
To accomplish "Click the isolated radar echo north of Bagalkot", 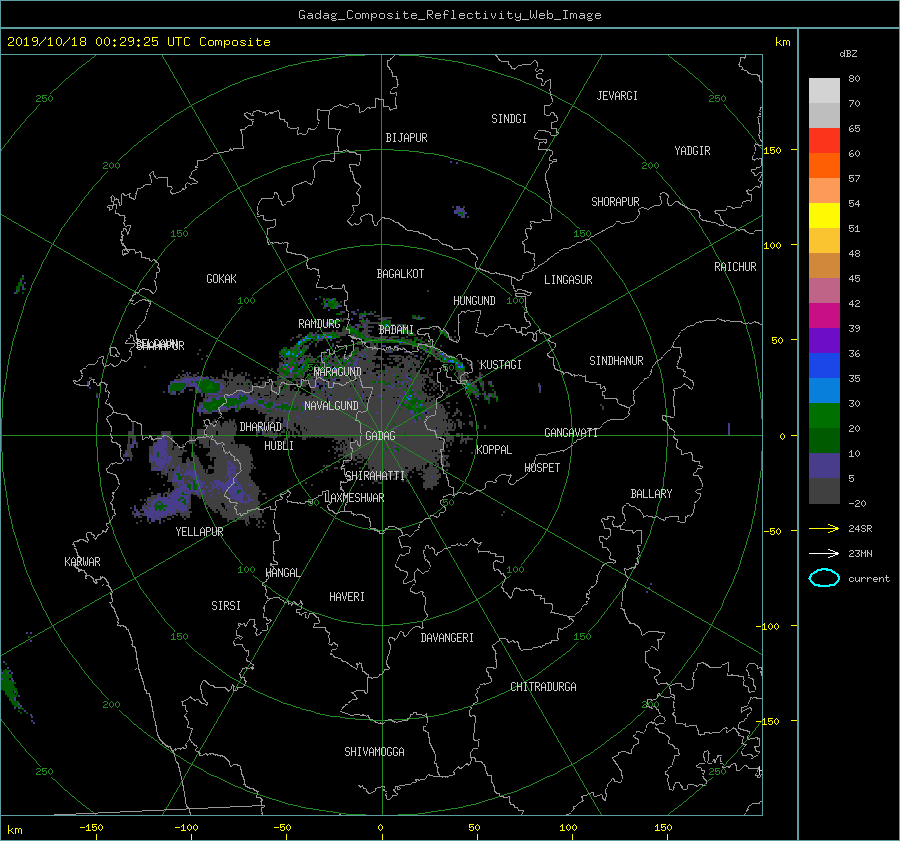I will 460,212.
